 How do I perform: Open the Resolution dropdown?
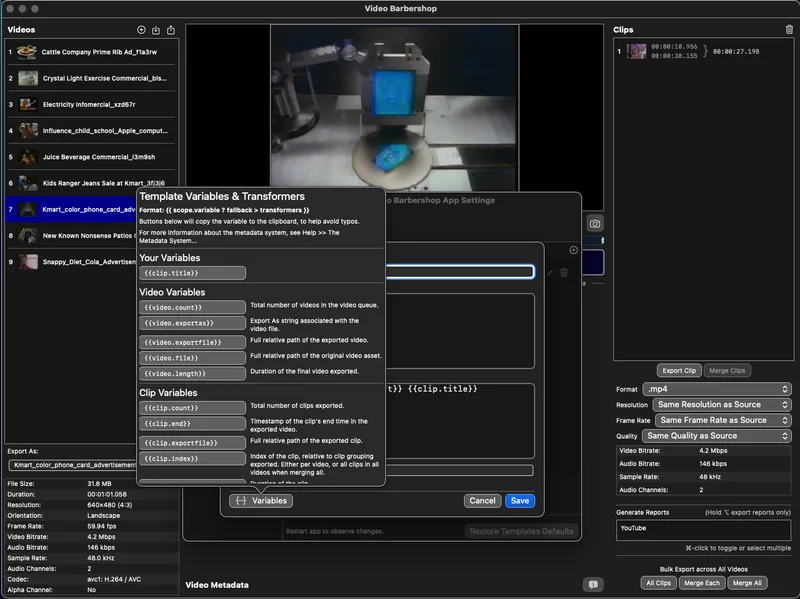coord(722,405)
